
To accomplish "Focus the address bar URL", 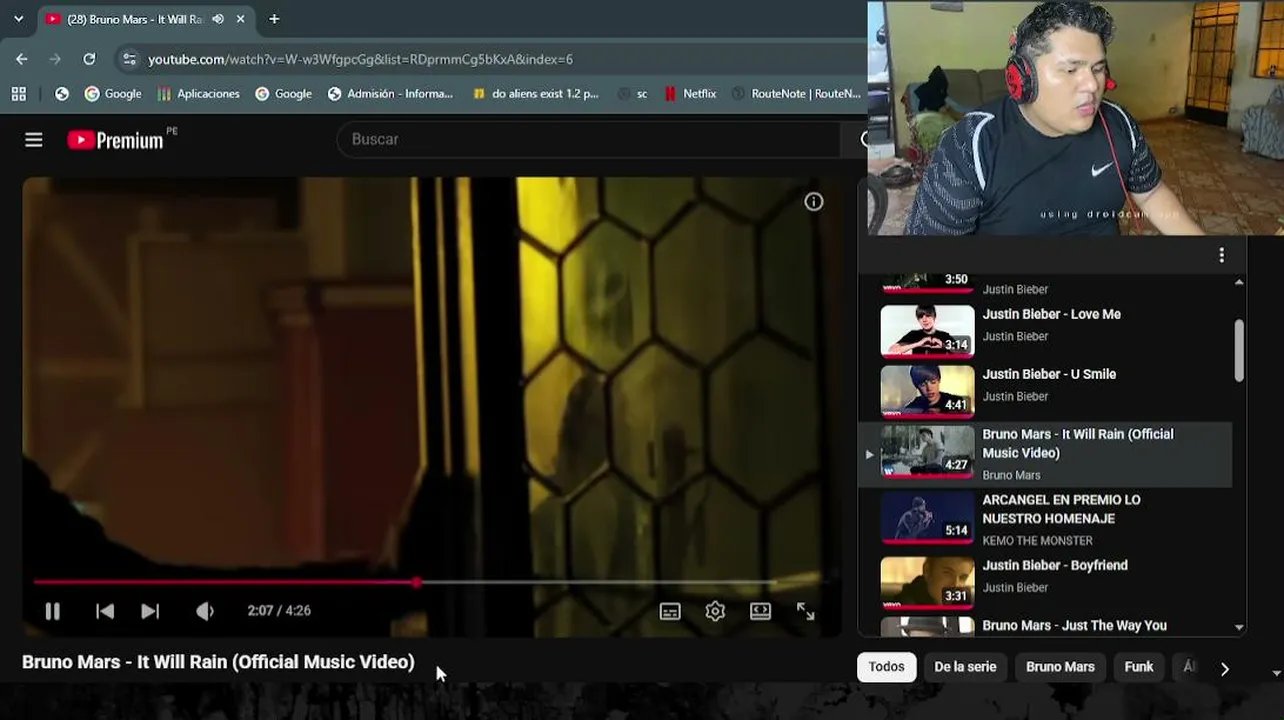I will point(360,59).
